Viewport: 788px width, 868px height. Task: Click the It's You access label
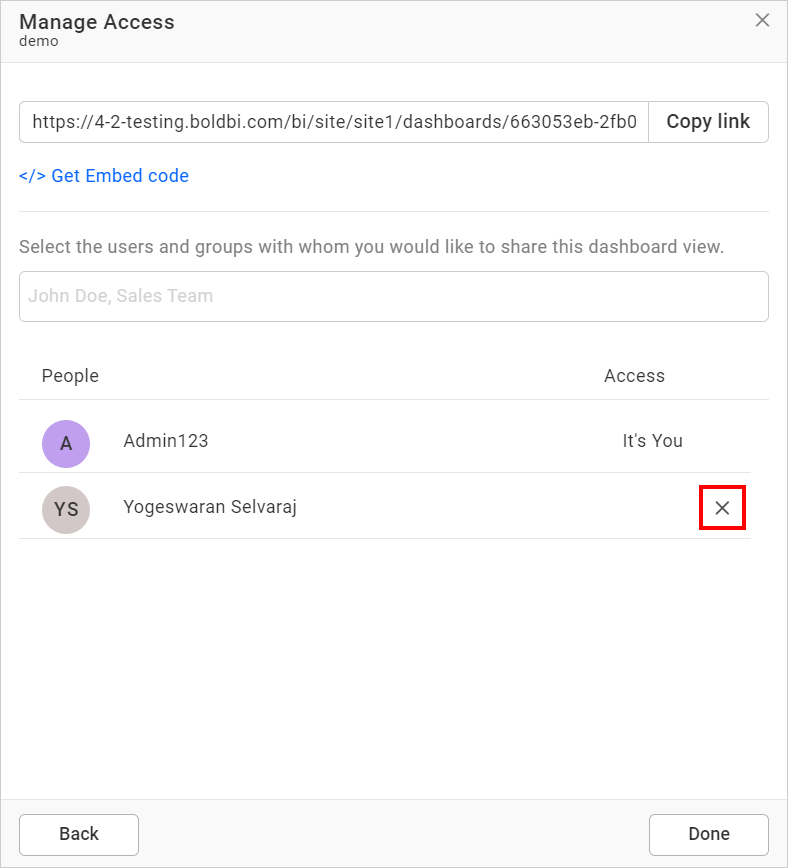click(x=652, y=441)
